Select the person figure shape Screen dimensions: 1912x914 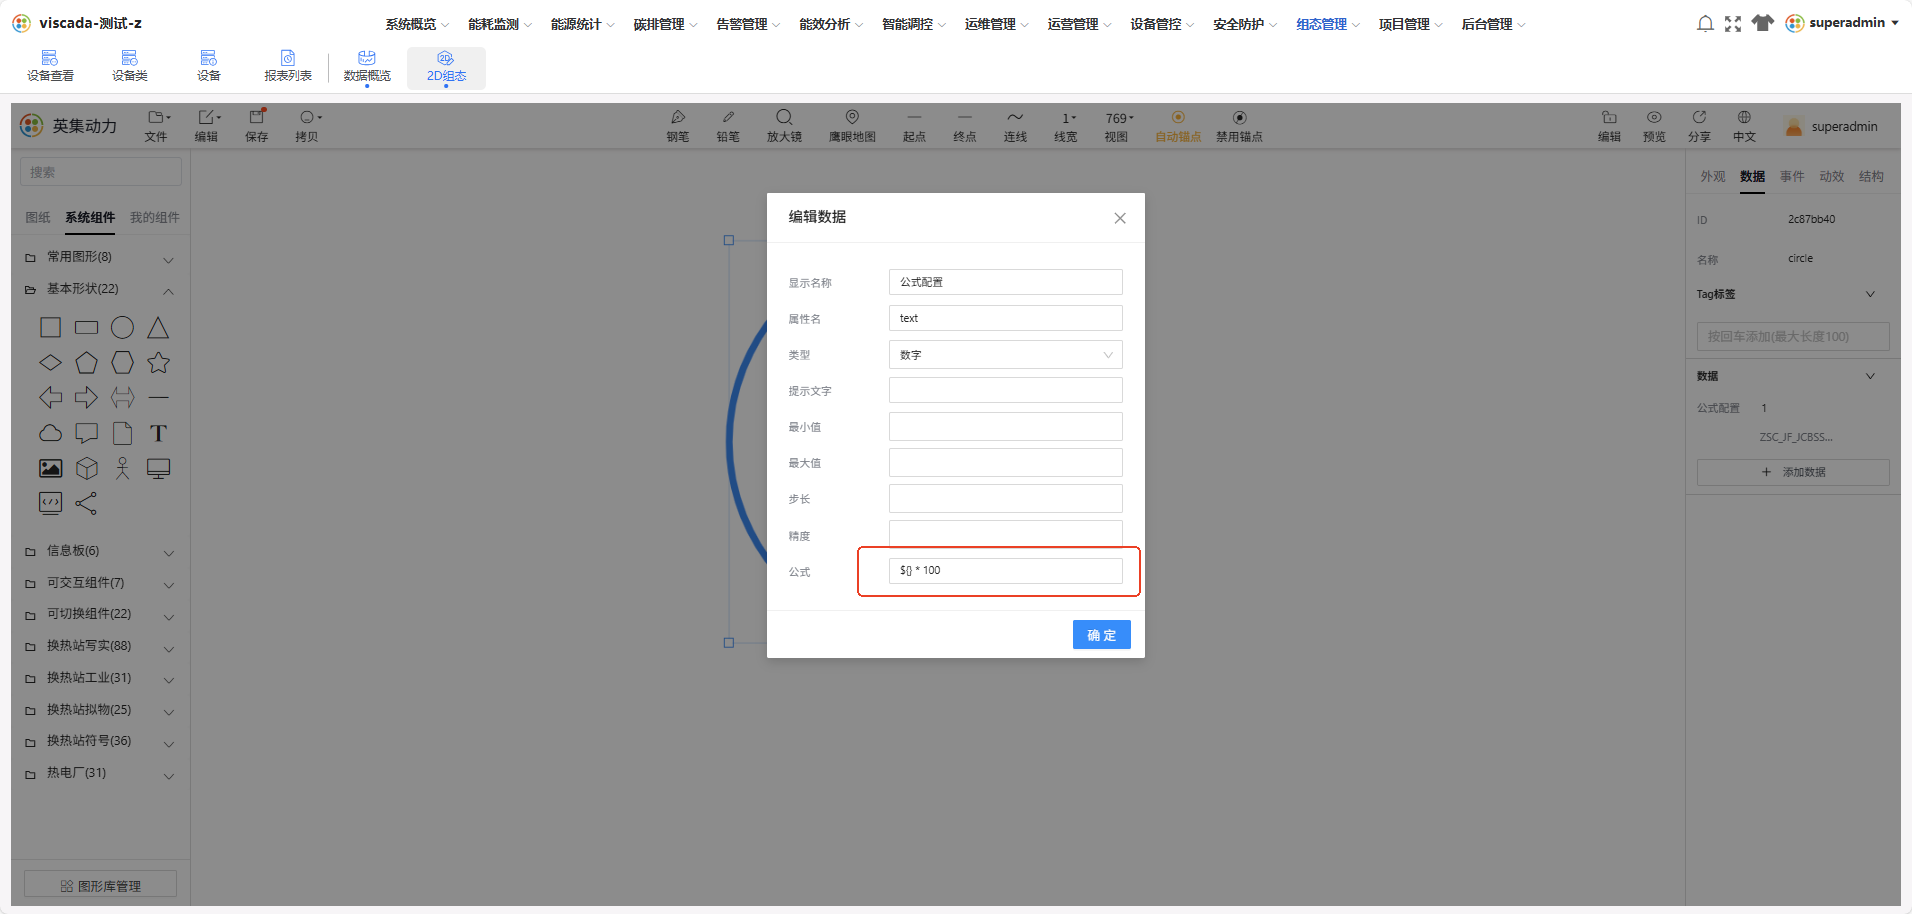click(x=122, y=468)
